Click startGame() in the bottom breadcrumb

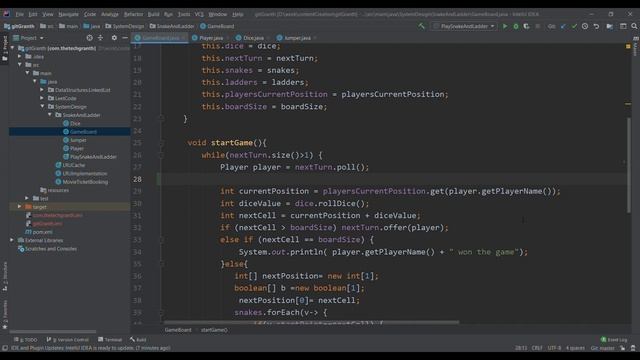click(214, 330)
